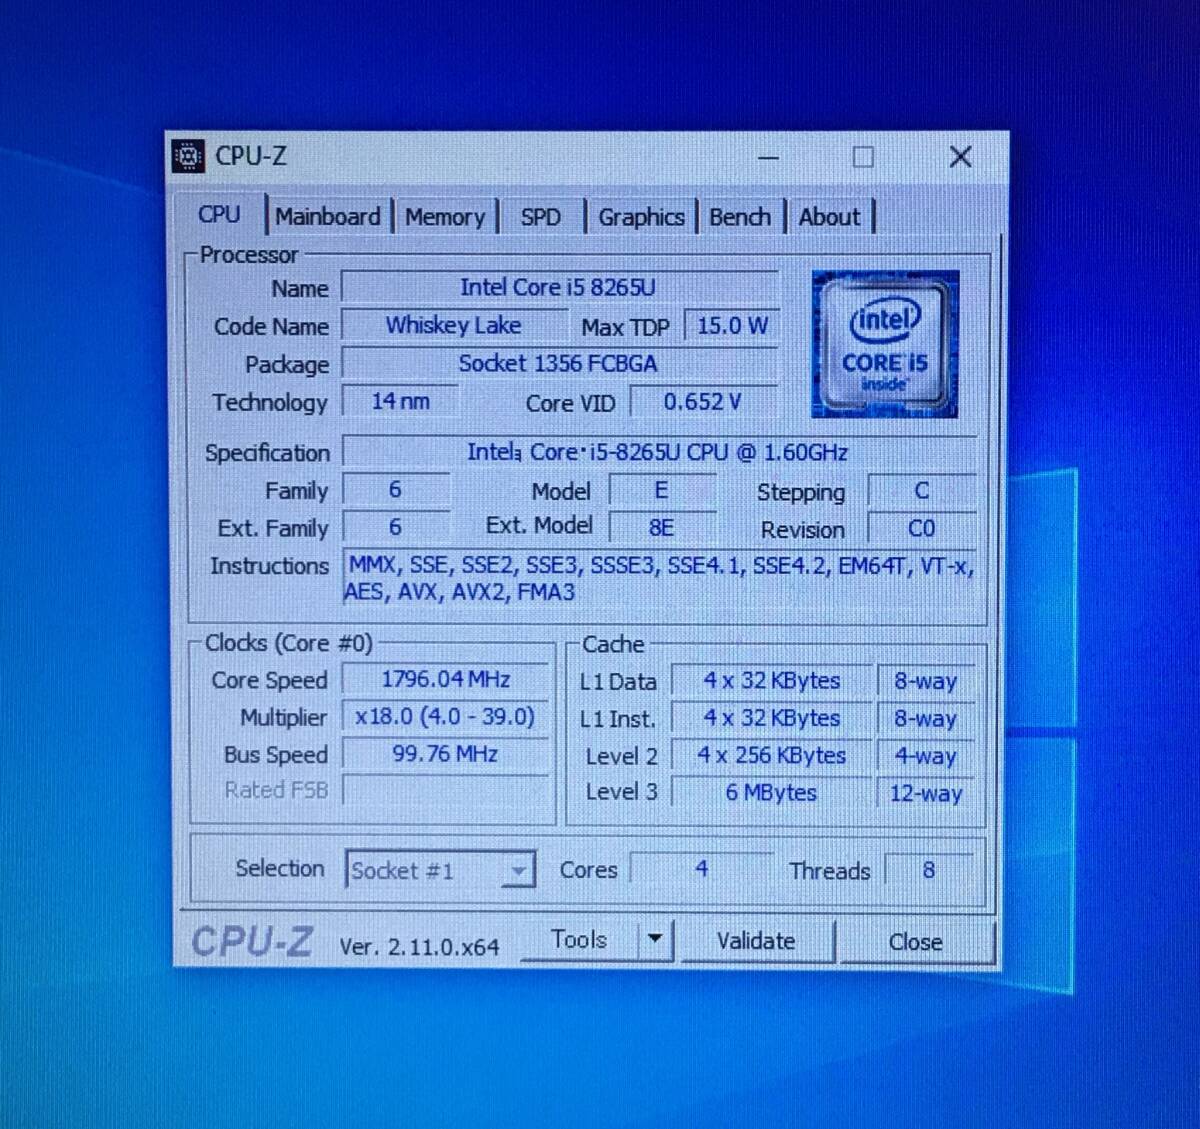Click the Threads count value 8

click(x=929, y=871)
